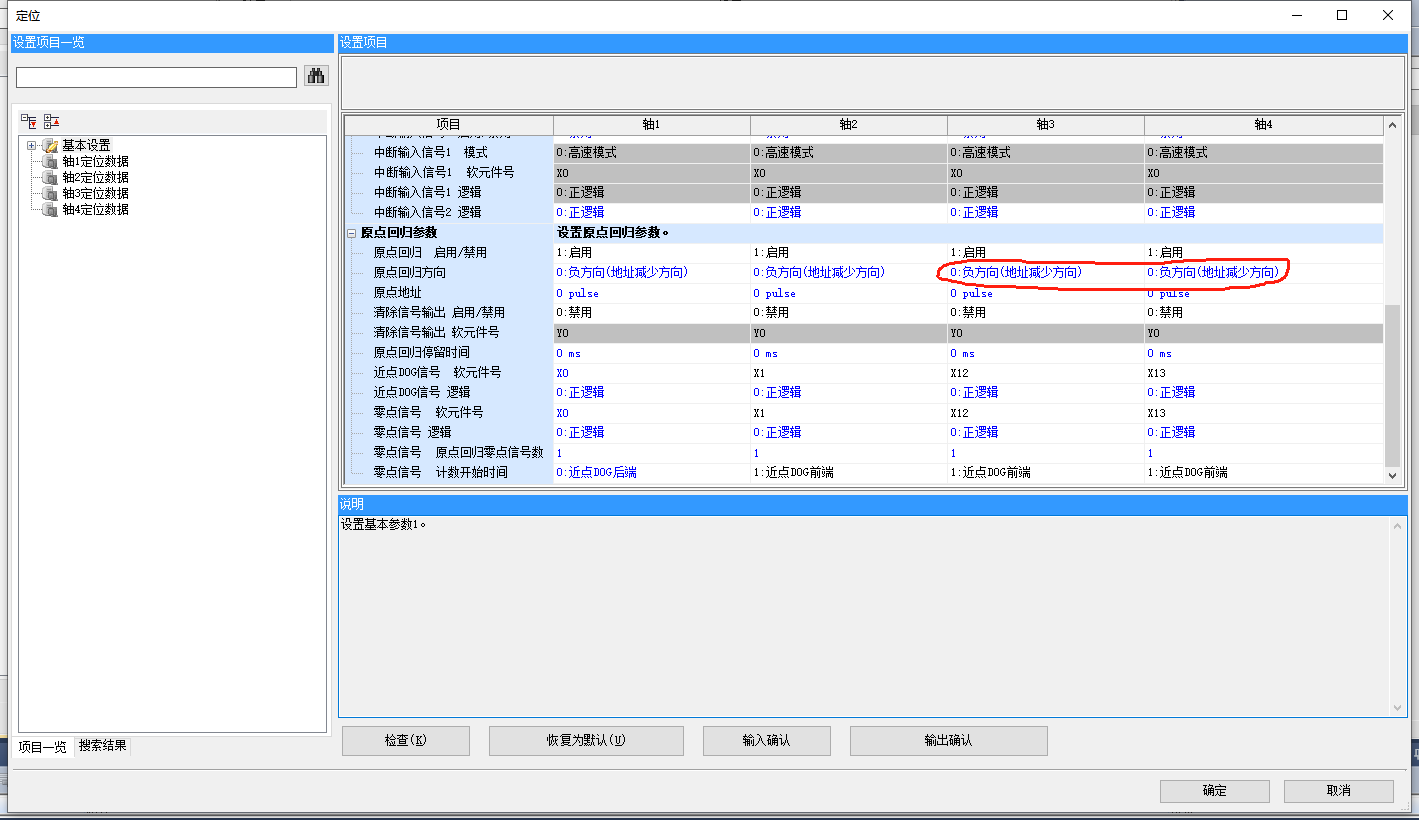Click the binoculars search icon
This screenshot has height=820, width=1419.
coord(316,76)
